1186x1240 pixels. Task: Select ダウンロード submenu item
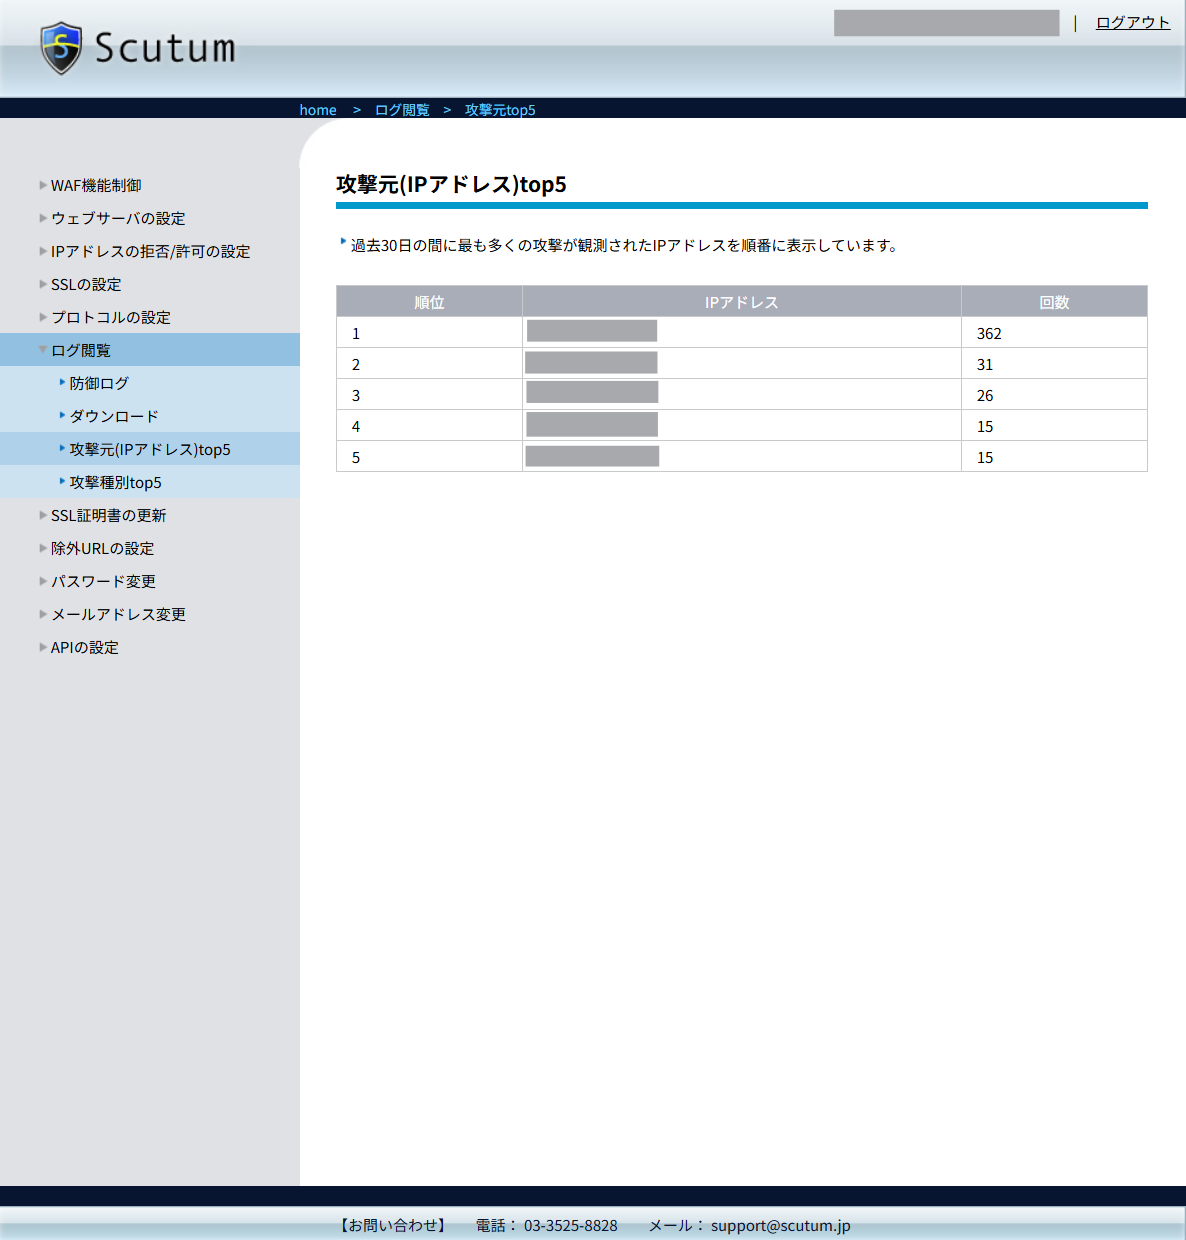pos(114,416)
